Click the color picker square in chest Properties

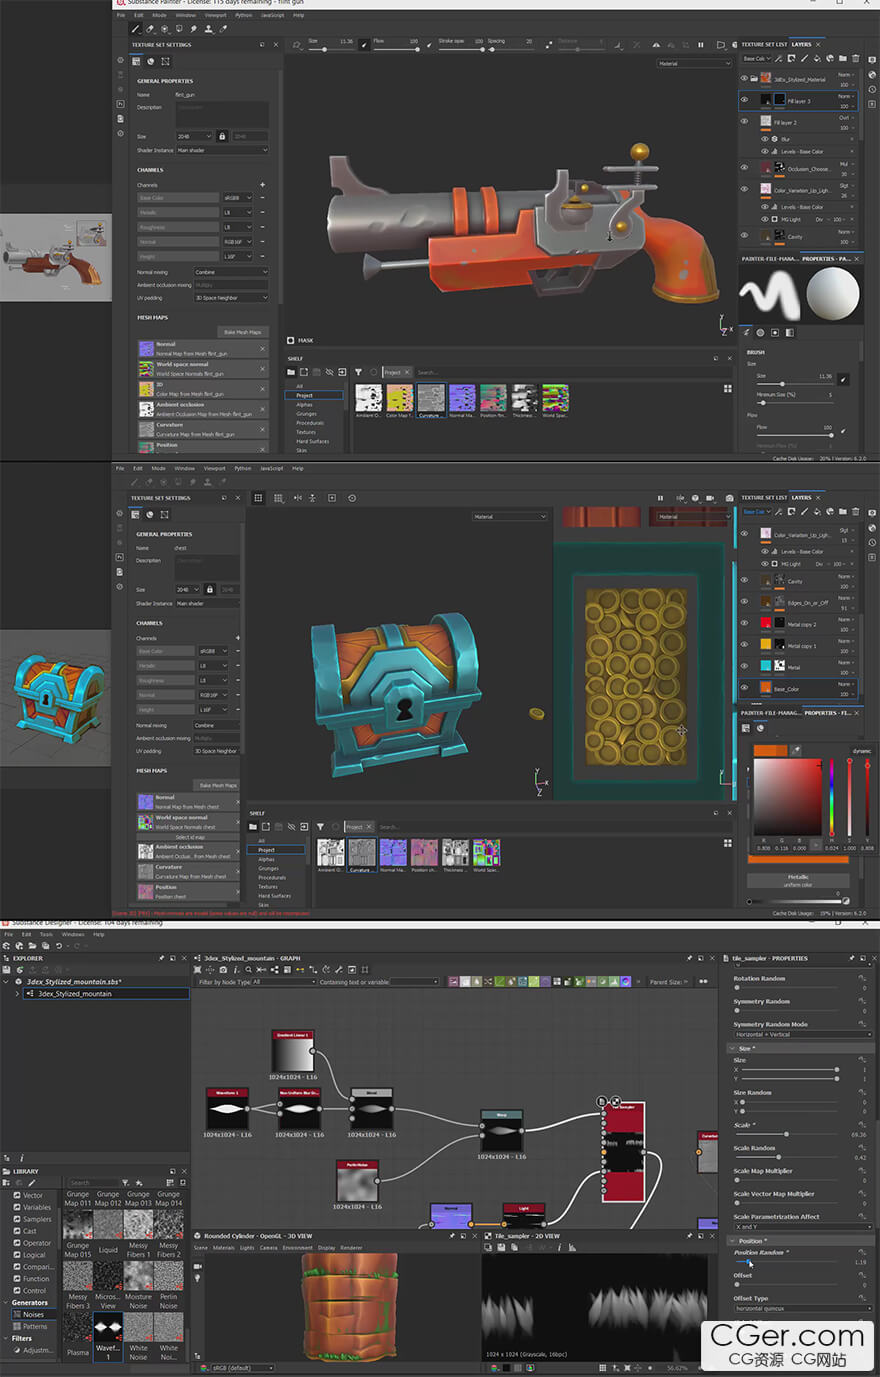[787, 797]
